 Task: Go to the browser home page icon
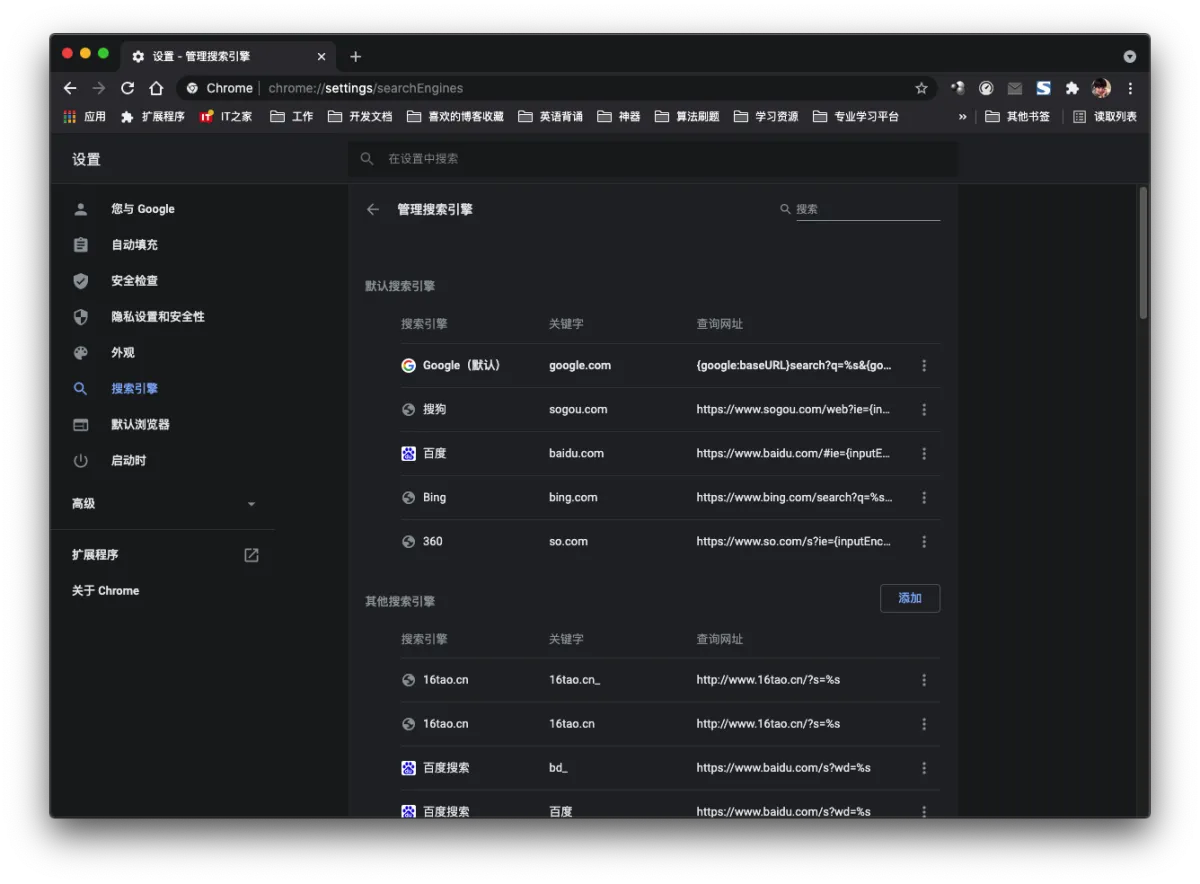coord(156,88)
